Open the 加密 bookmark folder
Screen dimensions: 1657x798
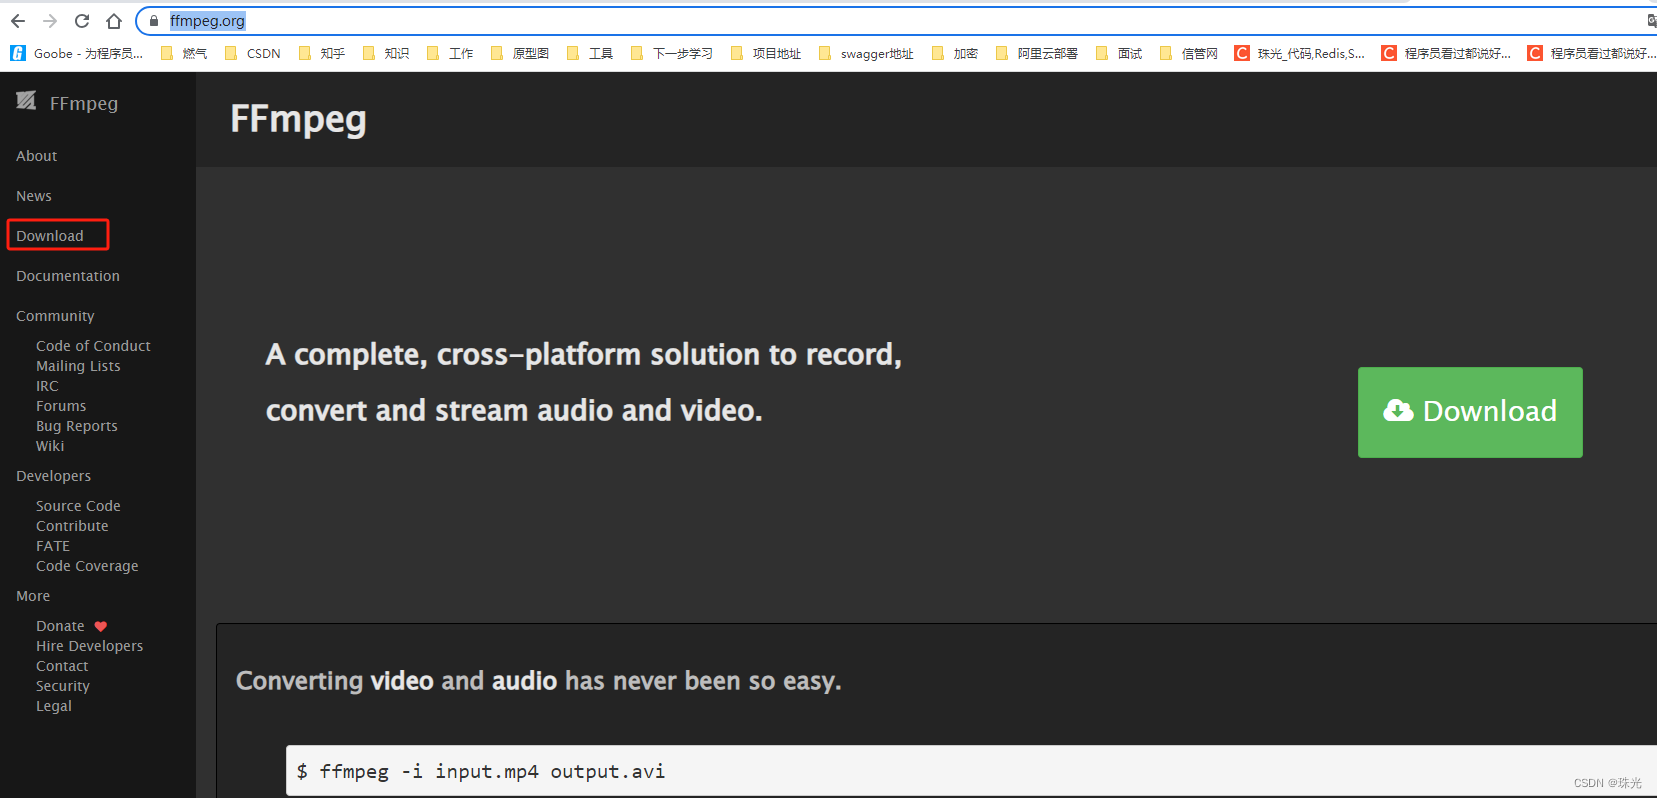click(955, 53)
